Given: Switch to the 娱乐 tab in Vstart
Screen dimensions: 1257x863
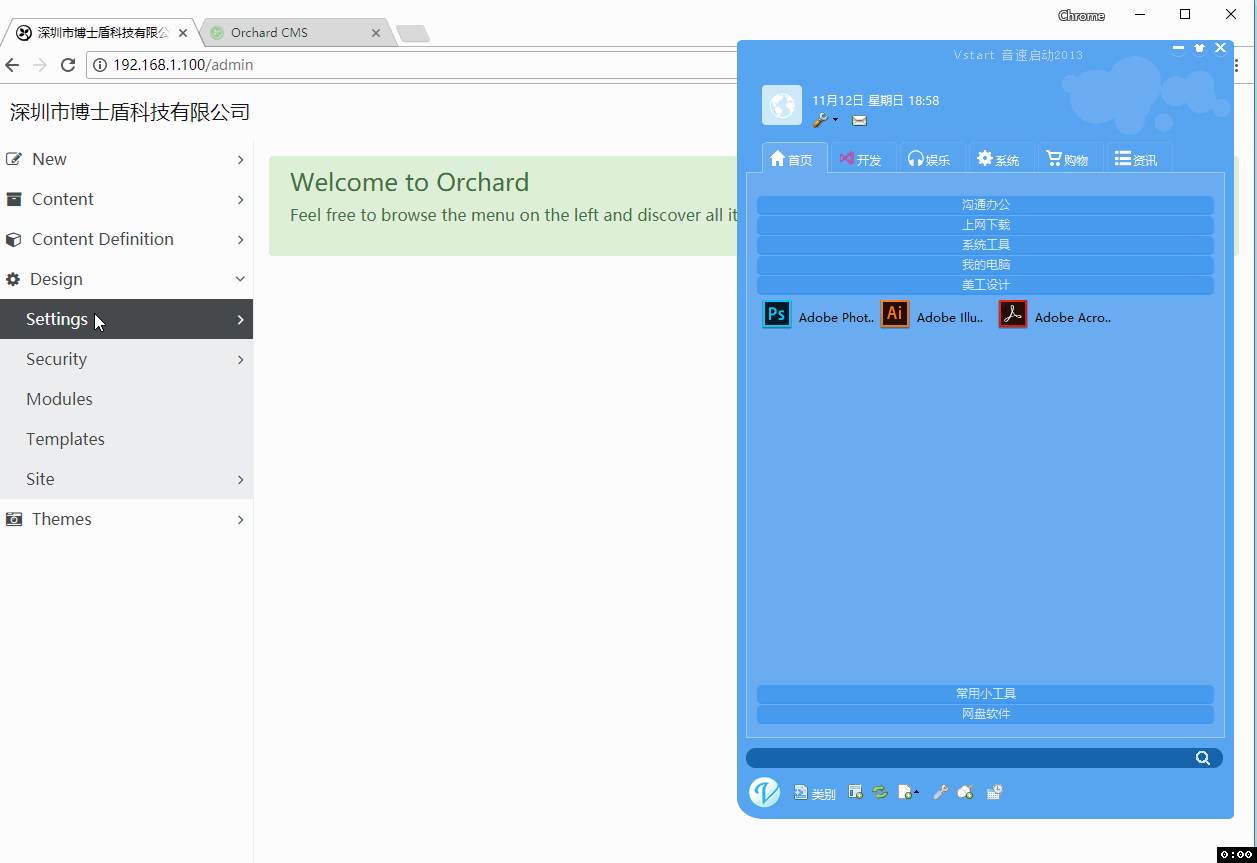Looking at the screenshot, I should (x=931, y=158).
